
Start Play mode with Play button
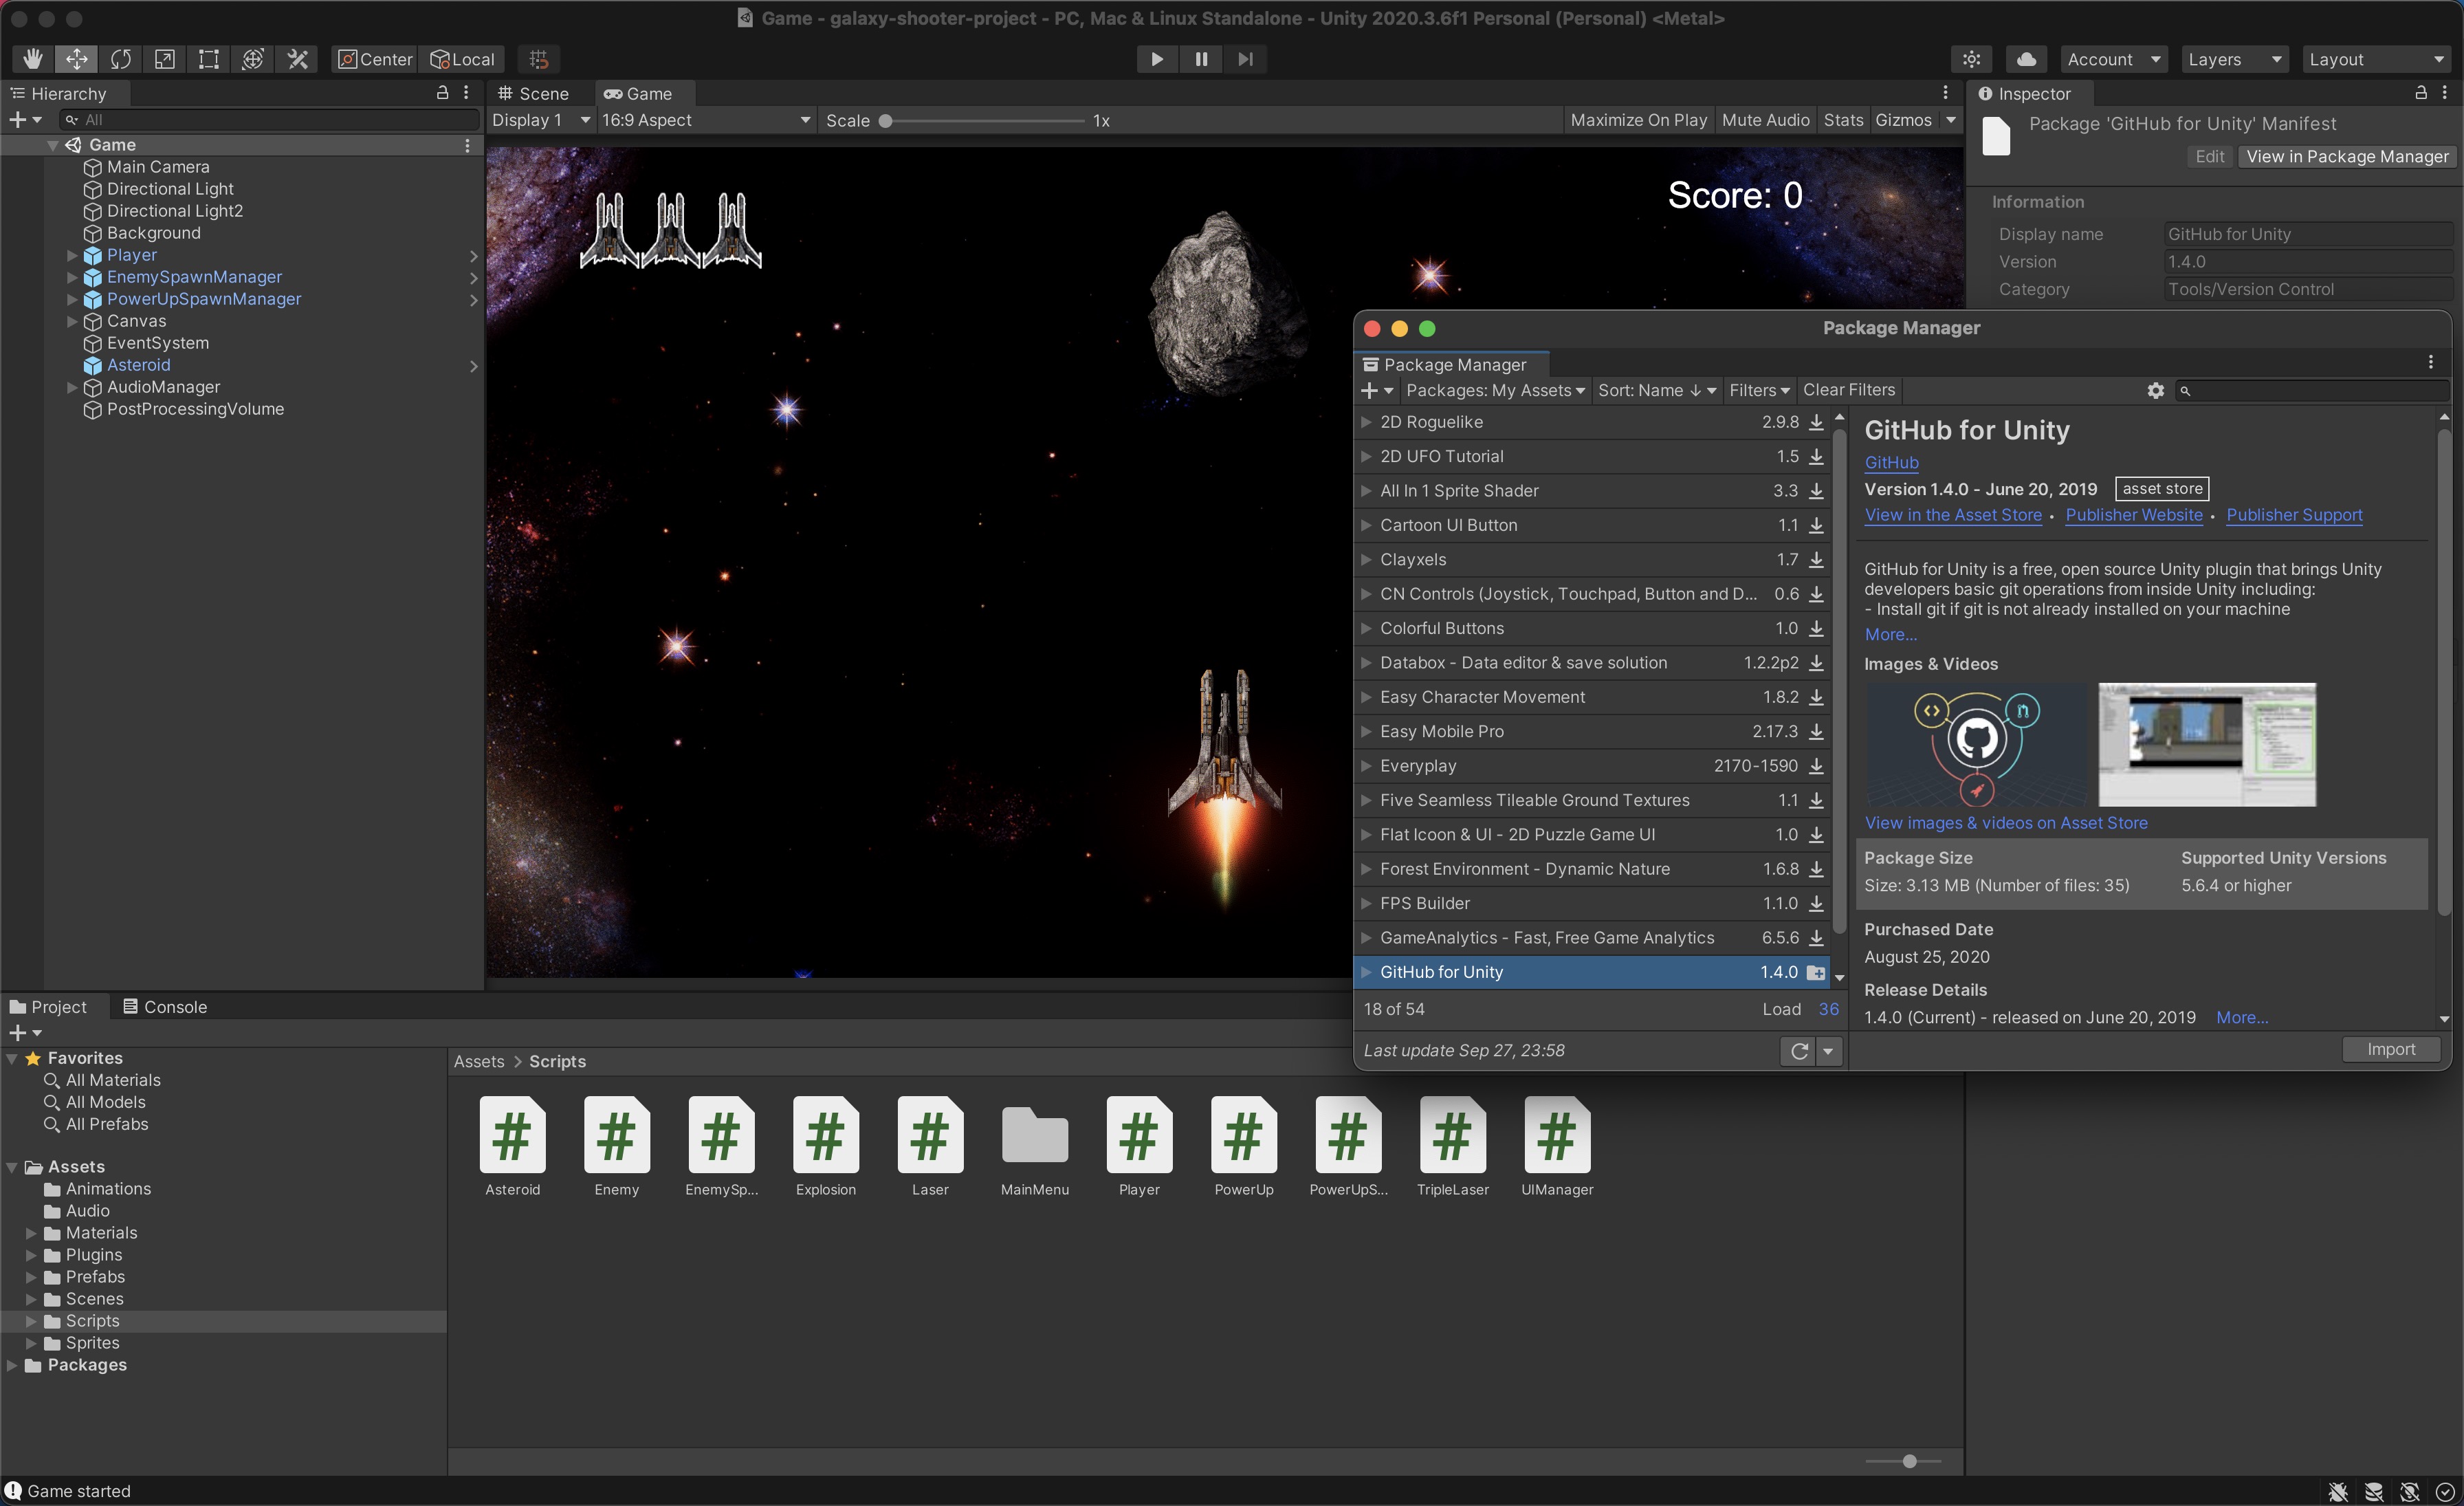(1157, 59)
